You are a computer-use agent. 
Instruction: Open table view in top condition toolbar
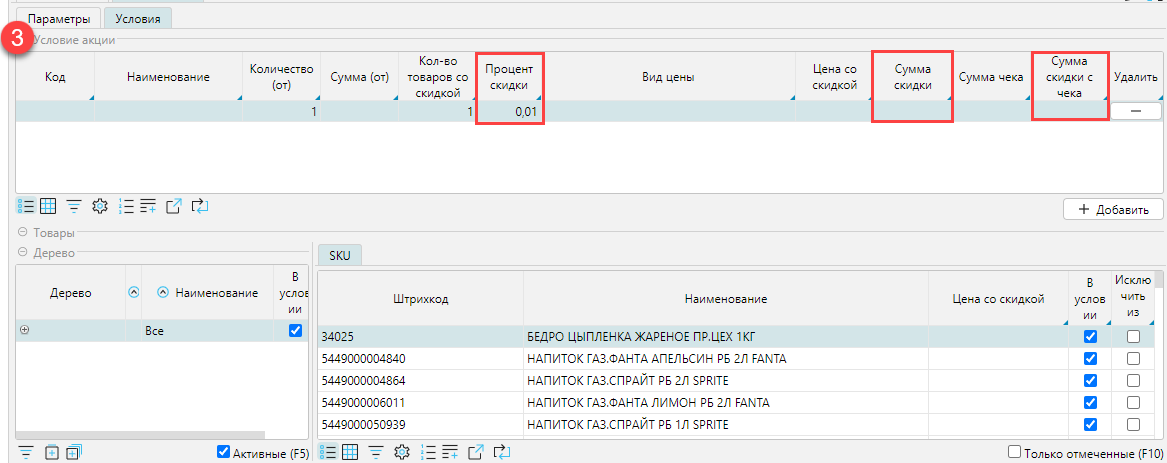(47, 206)
